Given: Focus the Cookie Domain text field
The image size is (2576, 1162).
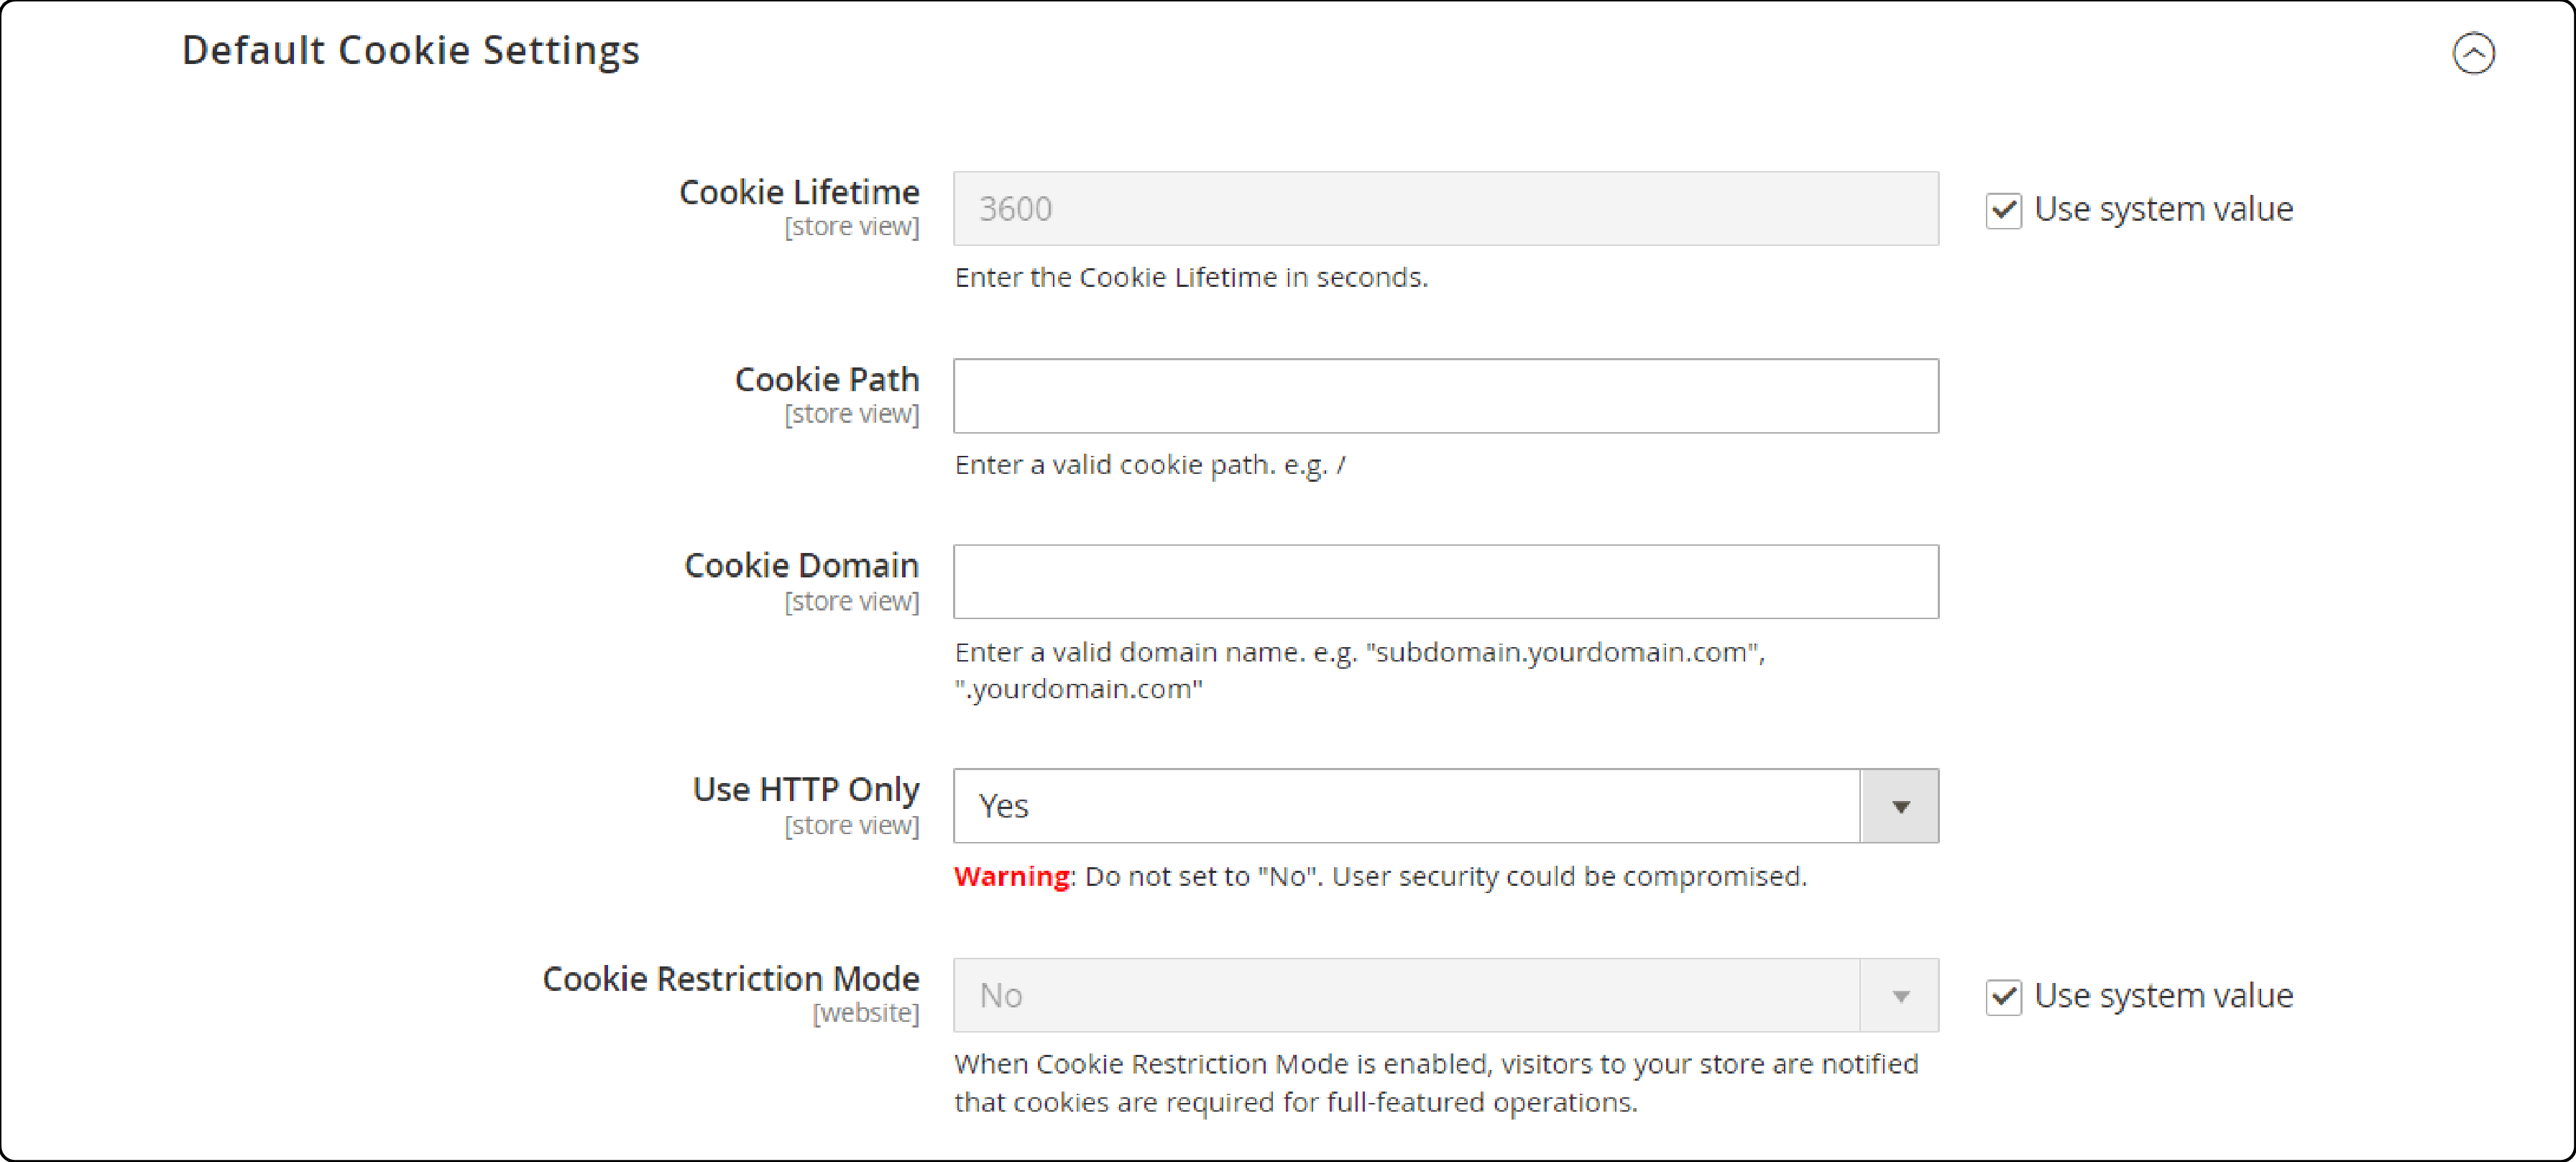Looking at the screenshot, I should click(1445, 582).
